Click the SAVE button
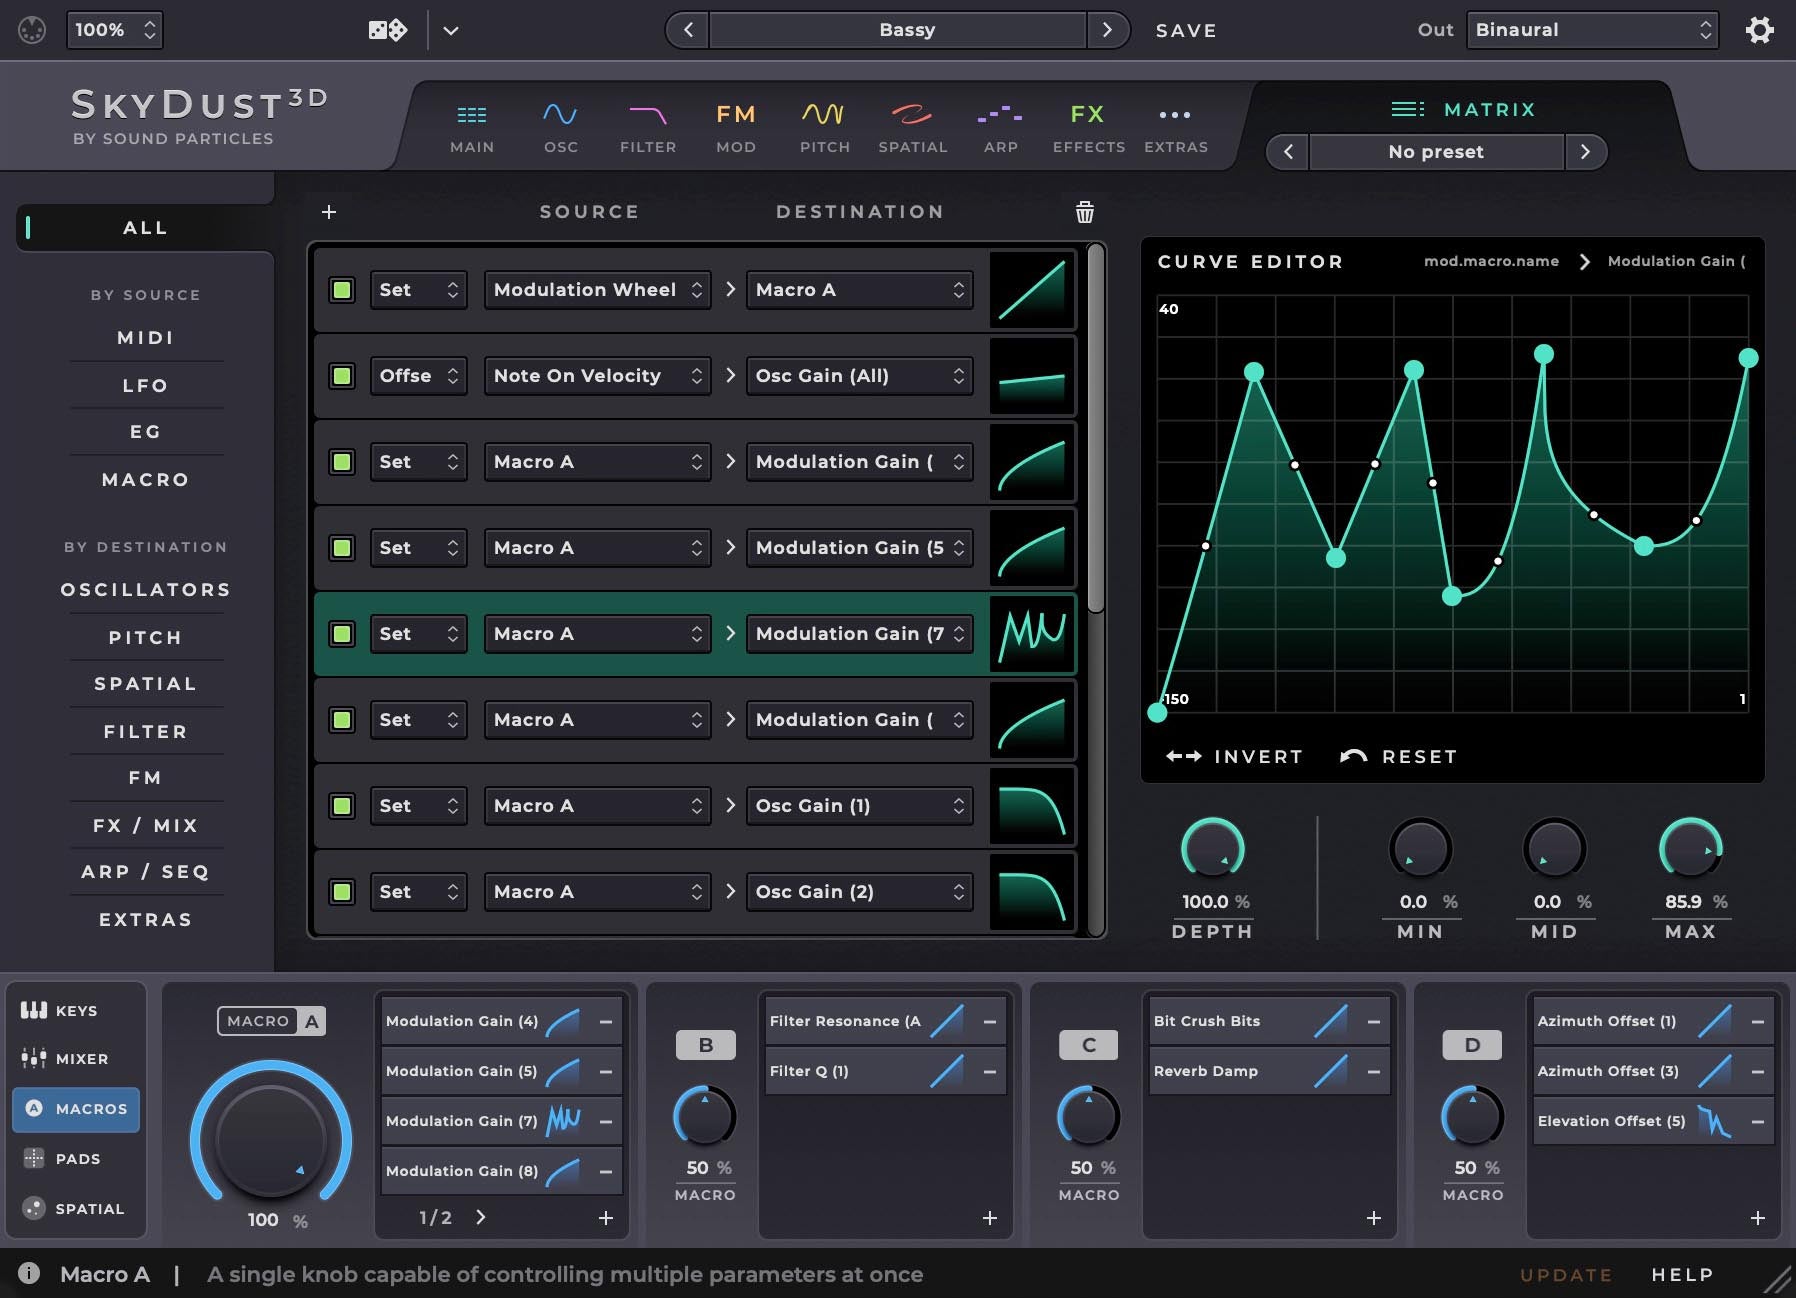The height and width of the screenshot is (1298, 1796). (x=1186, y=30)
